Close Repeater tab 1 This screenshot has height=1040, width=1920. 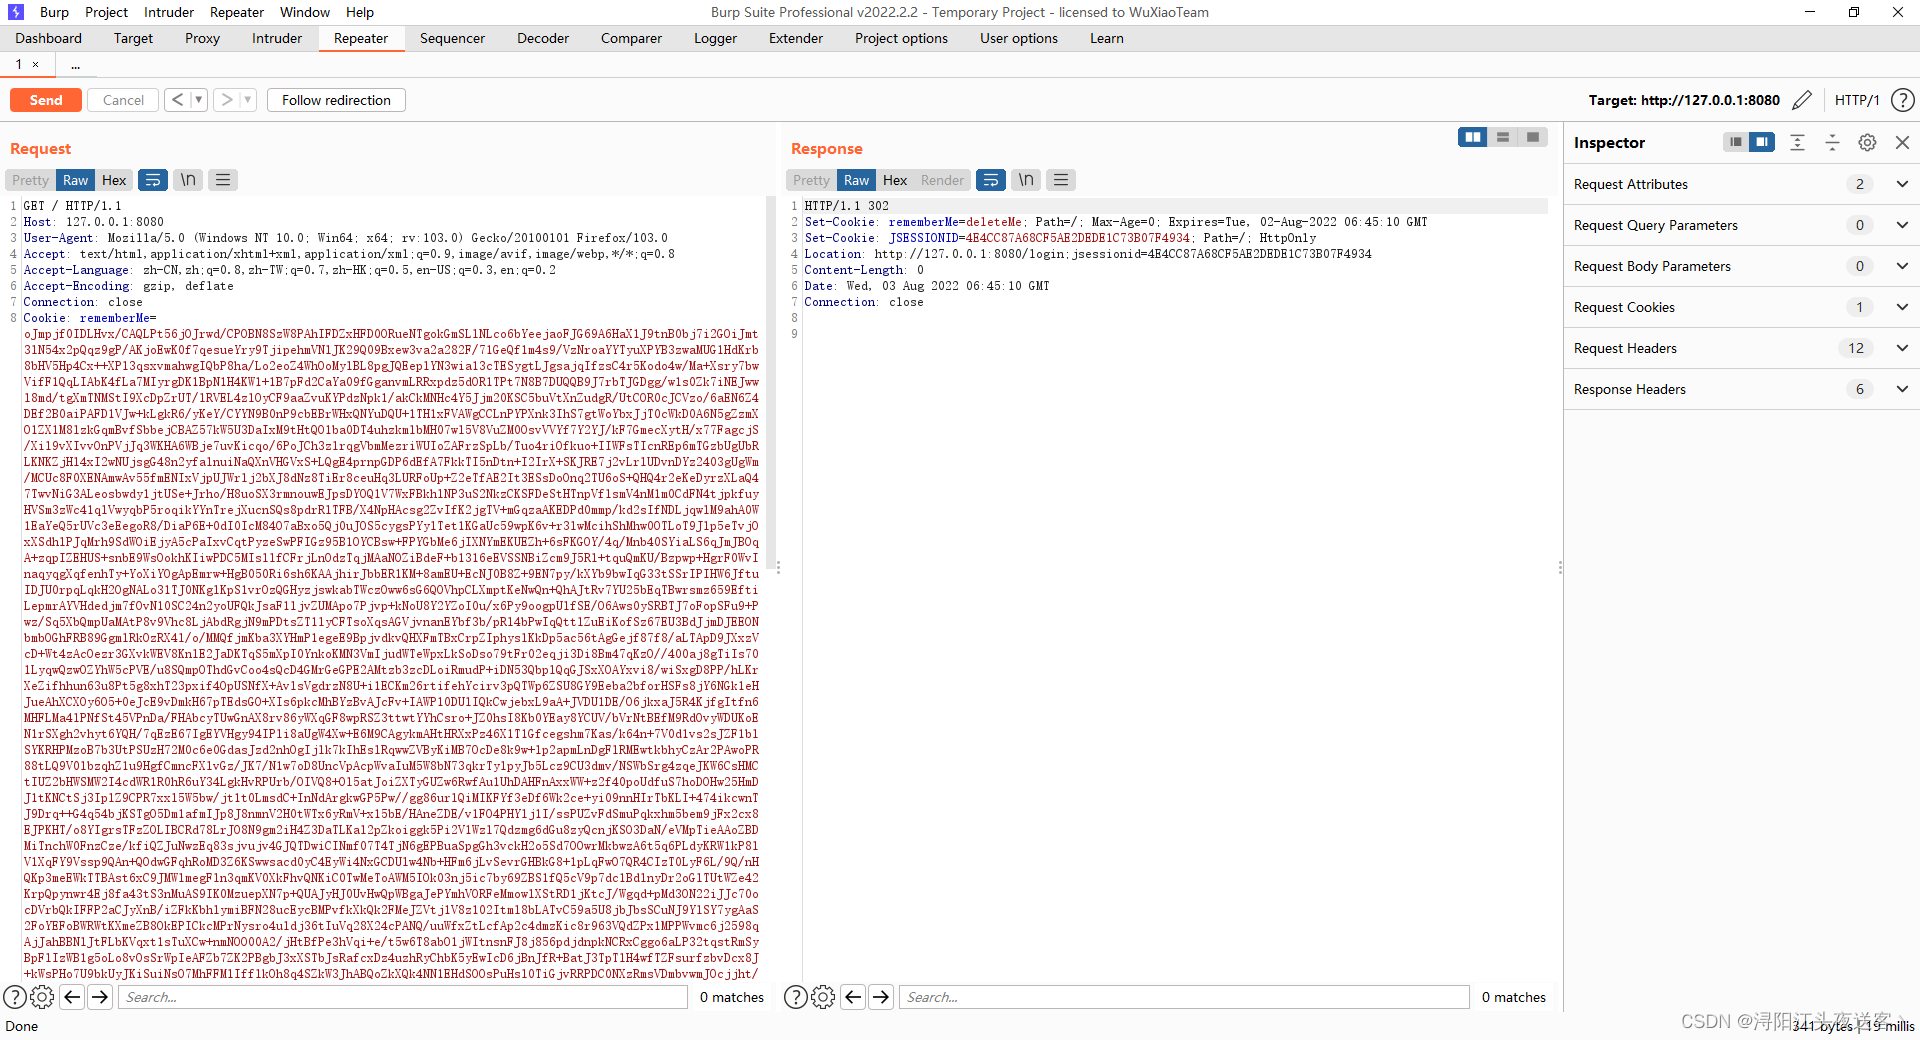(x=36, y=65)
